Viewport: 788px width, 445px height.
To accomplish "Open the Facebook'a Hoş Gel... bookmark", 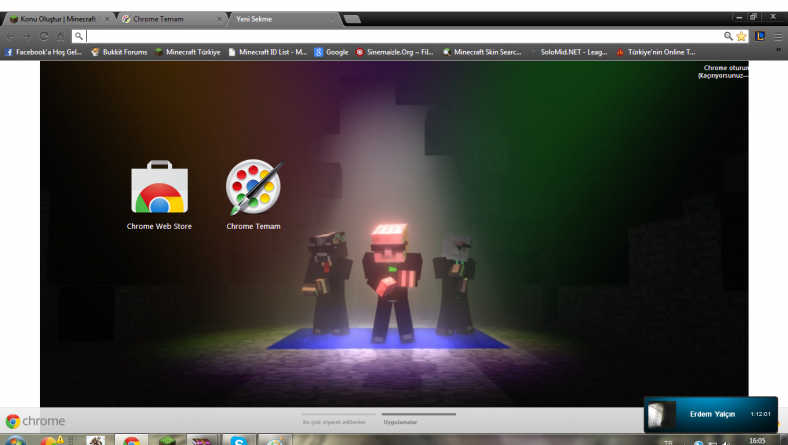I will [43, 52].
